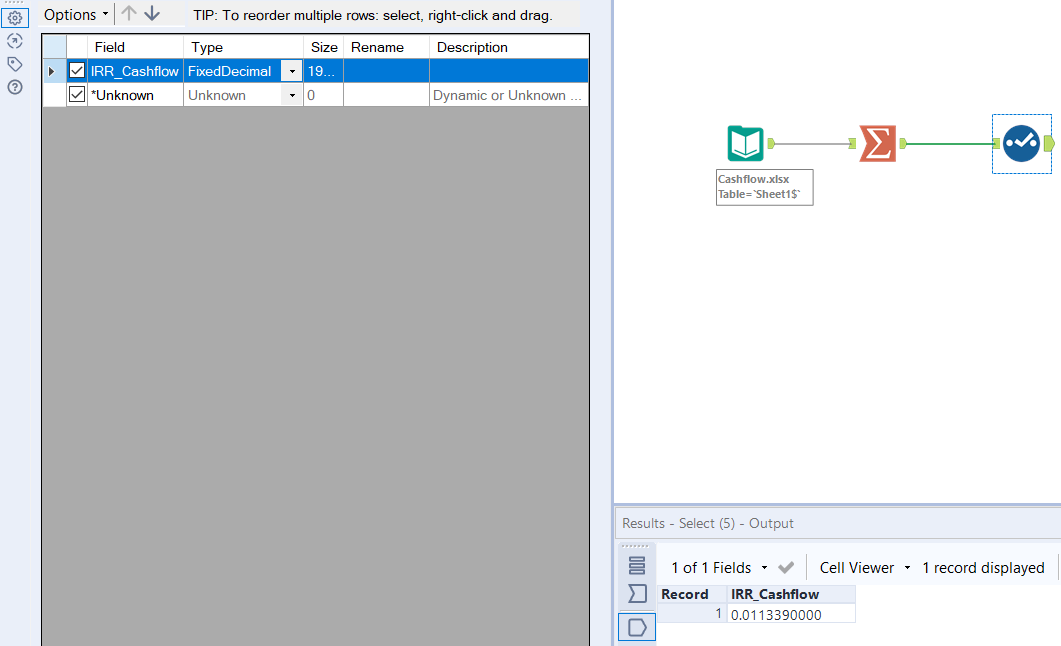
Task: Click the data grid icon in the Results panel
Action: (637, 564)
